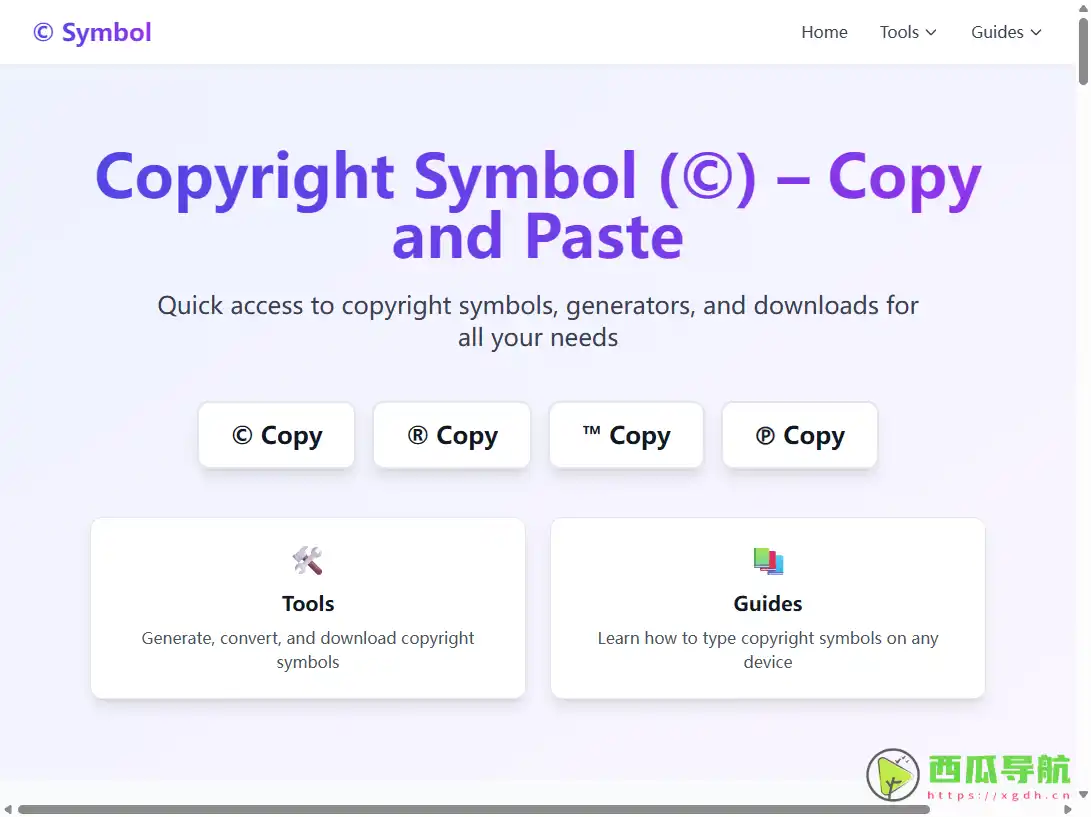Viewport: 1091px width, 817px height.
Task: Open the Tools dropdown in navigation
Action: [x=907, y=32]
